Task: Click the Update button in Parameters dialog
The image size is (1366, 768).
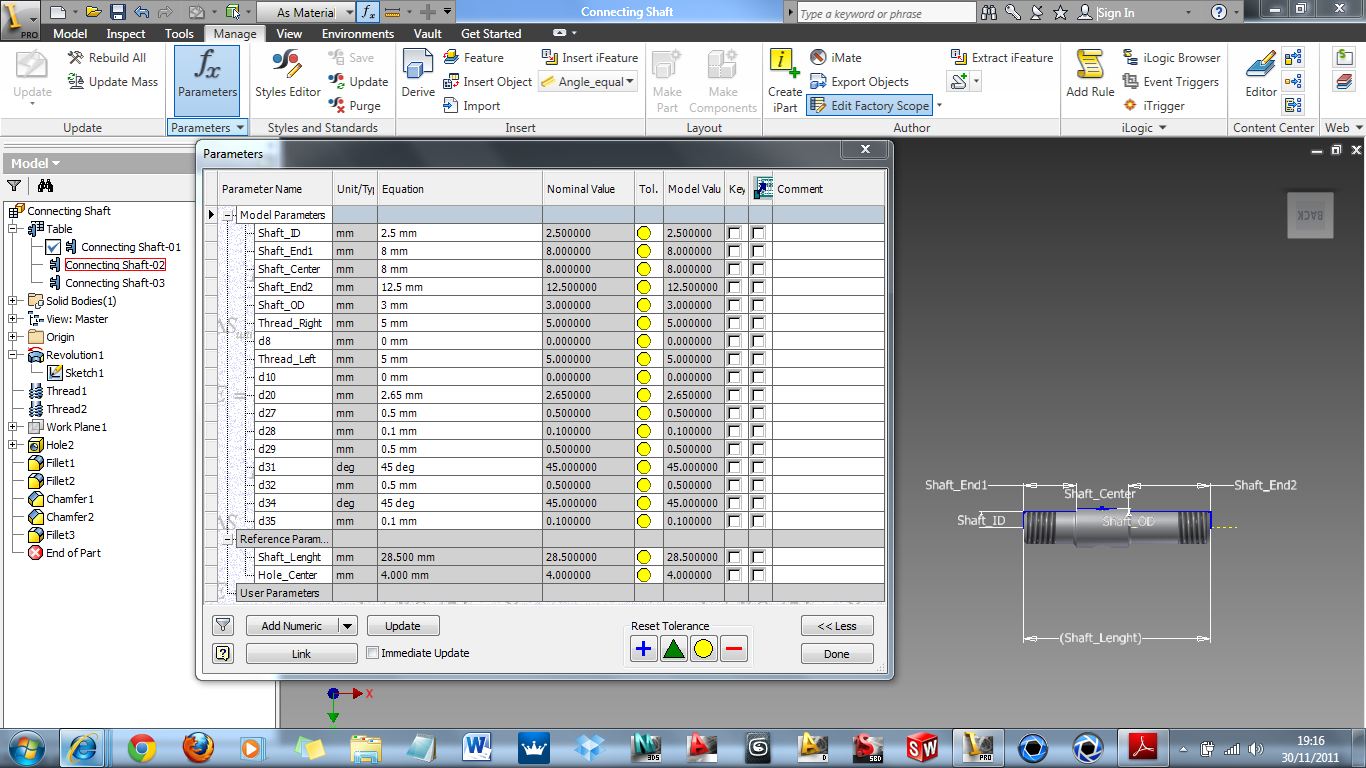Action: [x=403, y=626]
